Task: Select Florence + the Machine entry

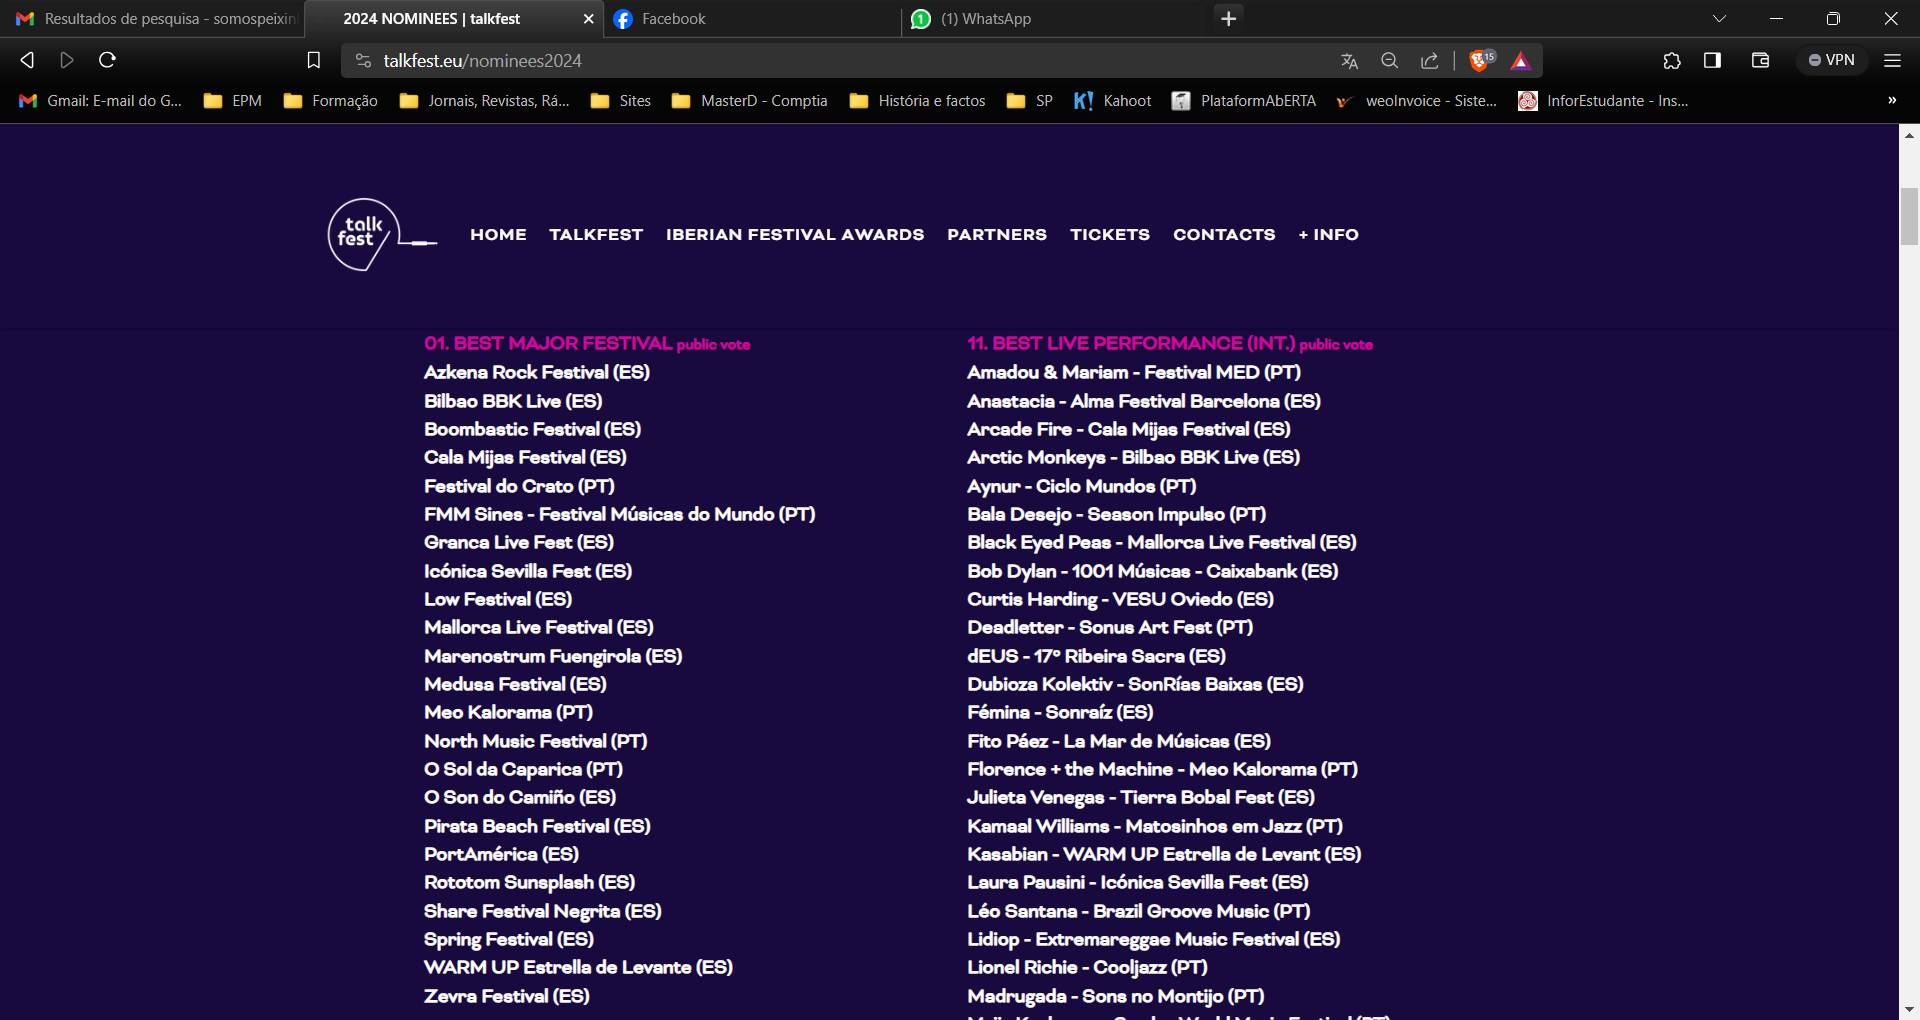Action: [1162, 769]
